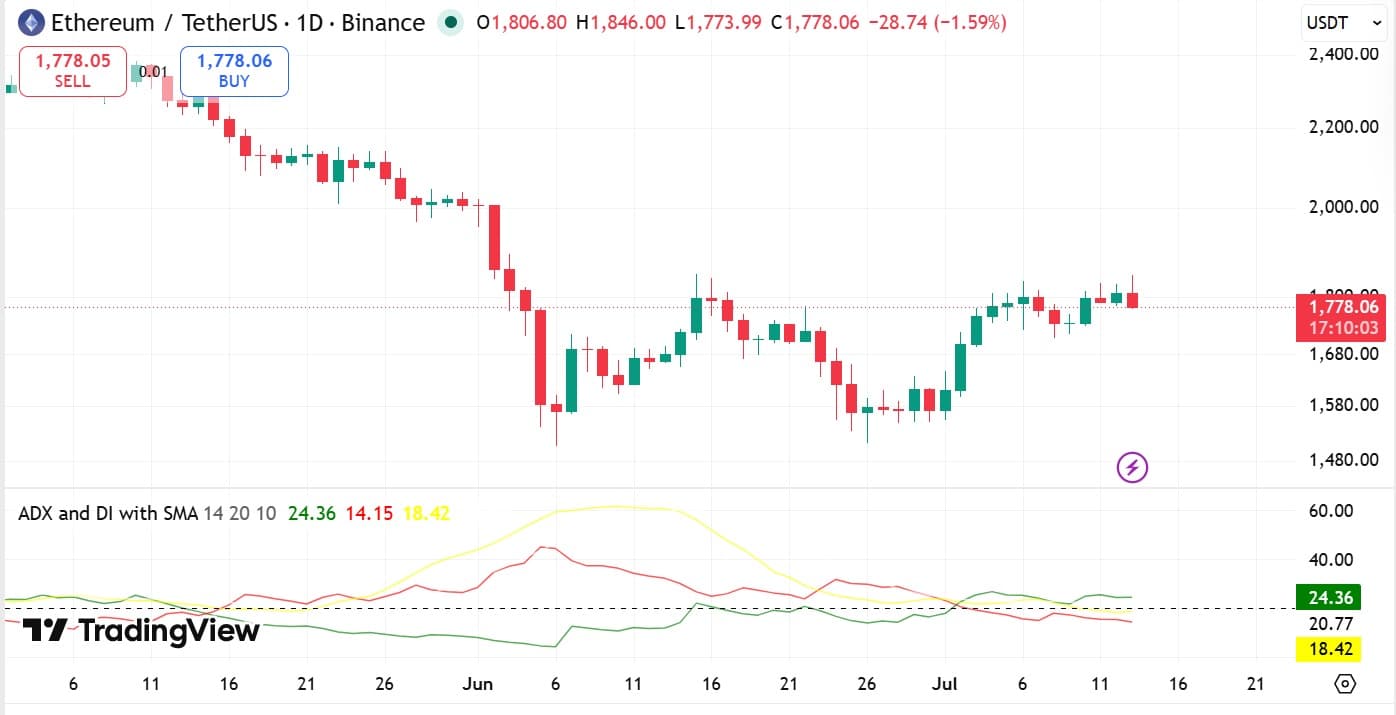Open the USDT currency dropdown
The image size is (1396, 715).
pos(1343,22)
